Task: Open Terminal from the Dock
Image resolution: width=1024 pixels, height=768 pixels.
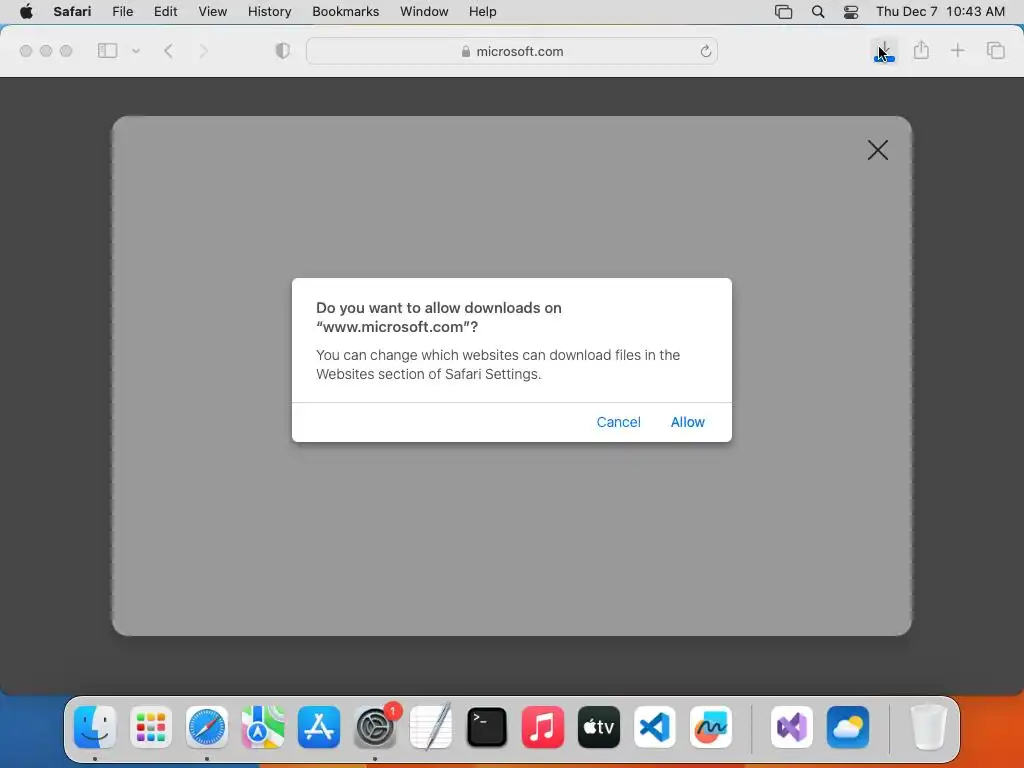Action: (x=487, y=727)
